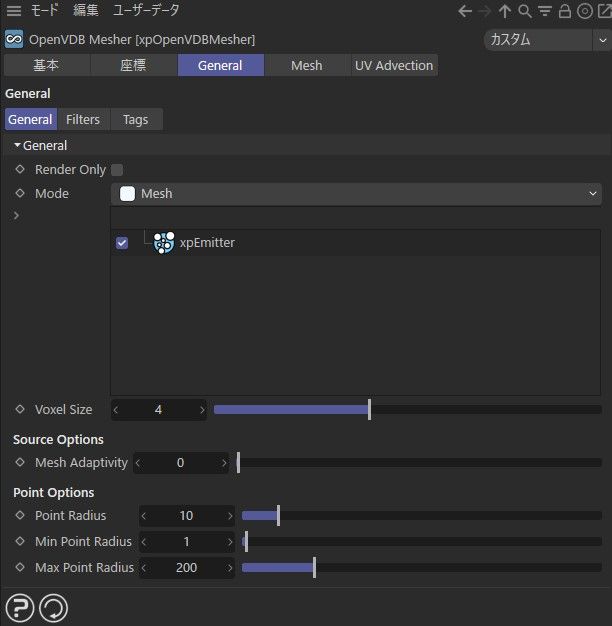Select the top General tab

220,65
